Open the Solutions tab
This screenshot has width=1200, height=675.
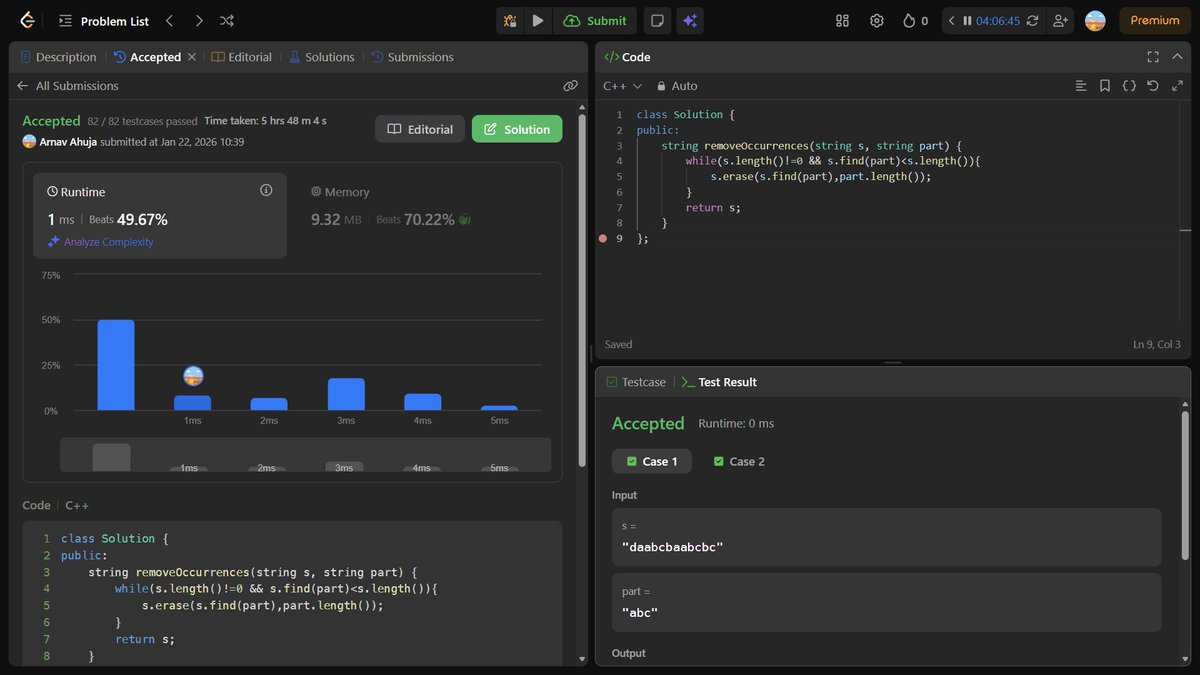point(322,57)
